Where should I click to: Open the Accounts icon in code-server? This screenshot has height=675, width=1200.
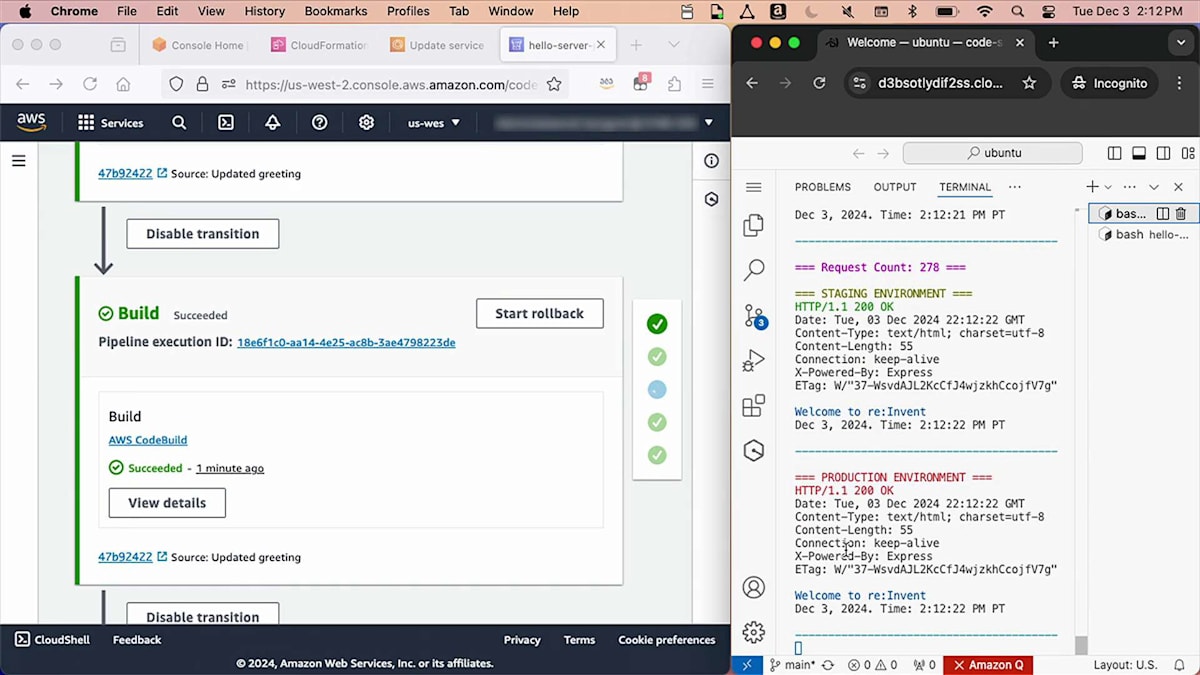754,587
